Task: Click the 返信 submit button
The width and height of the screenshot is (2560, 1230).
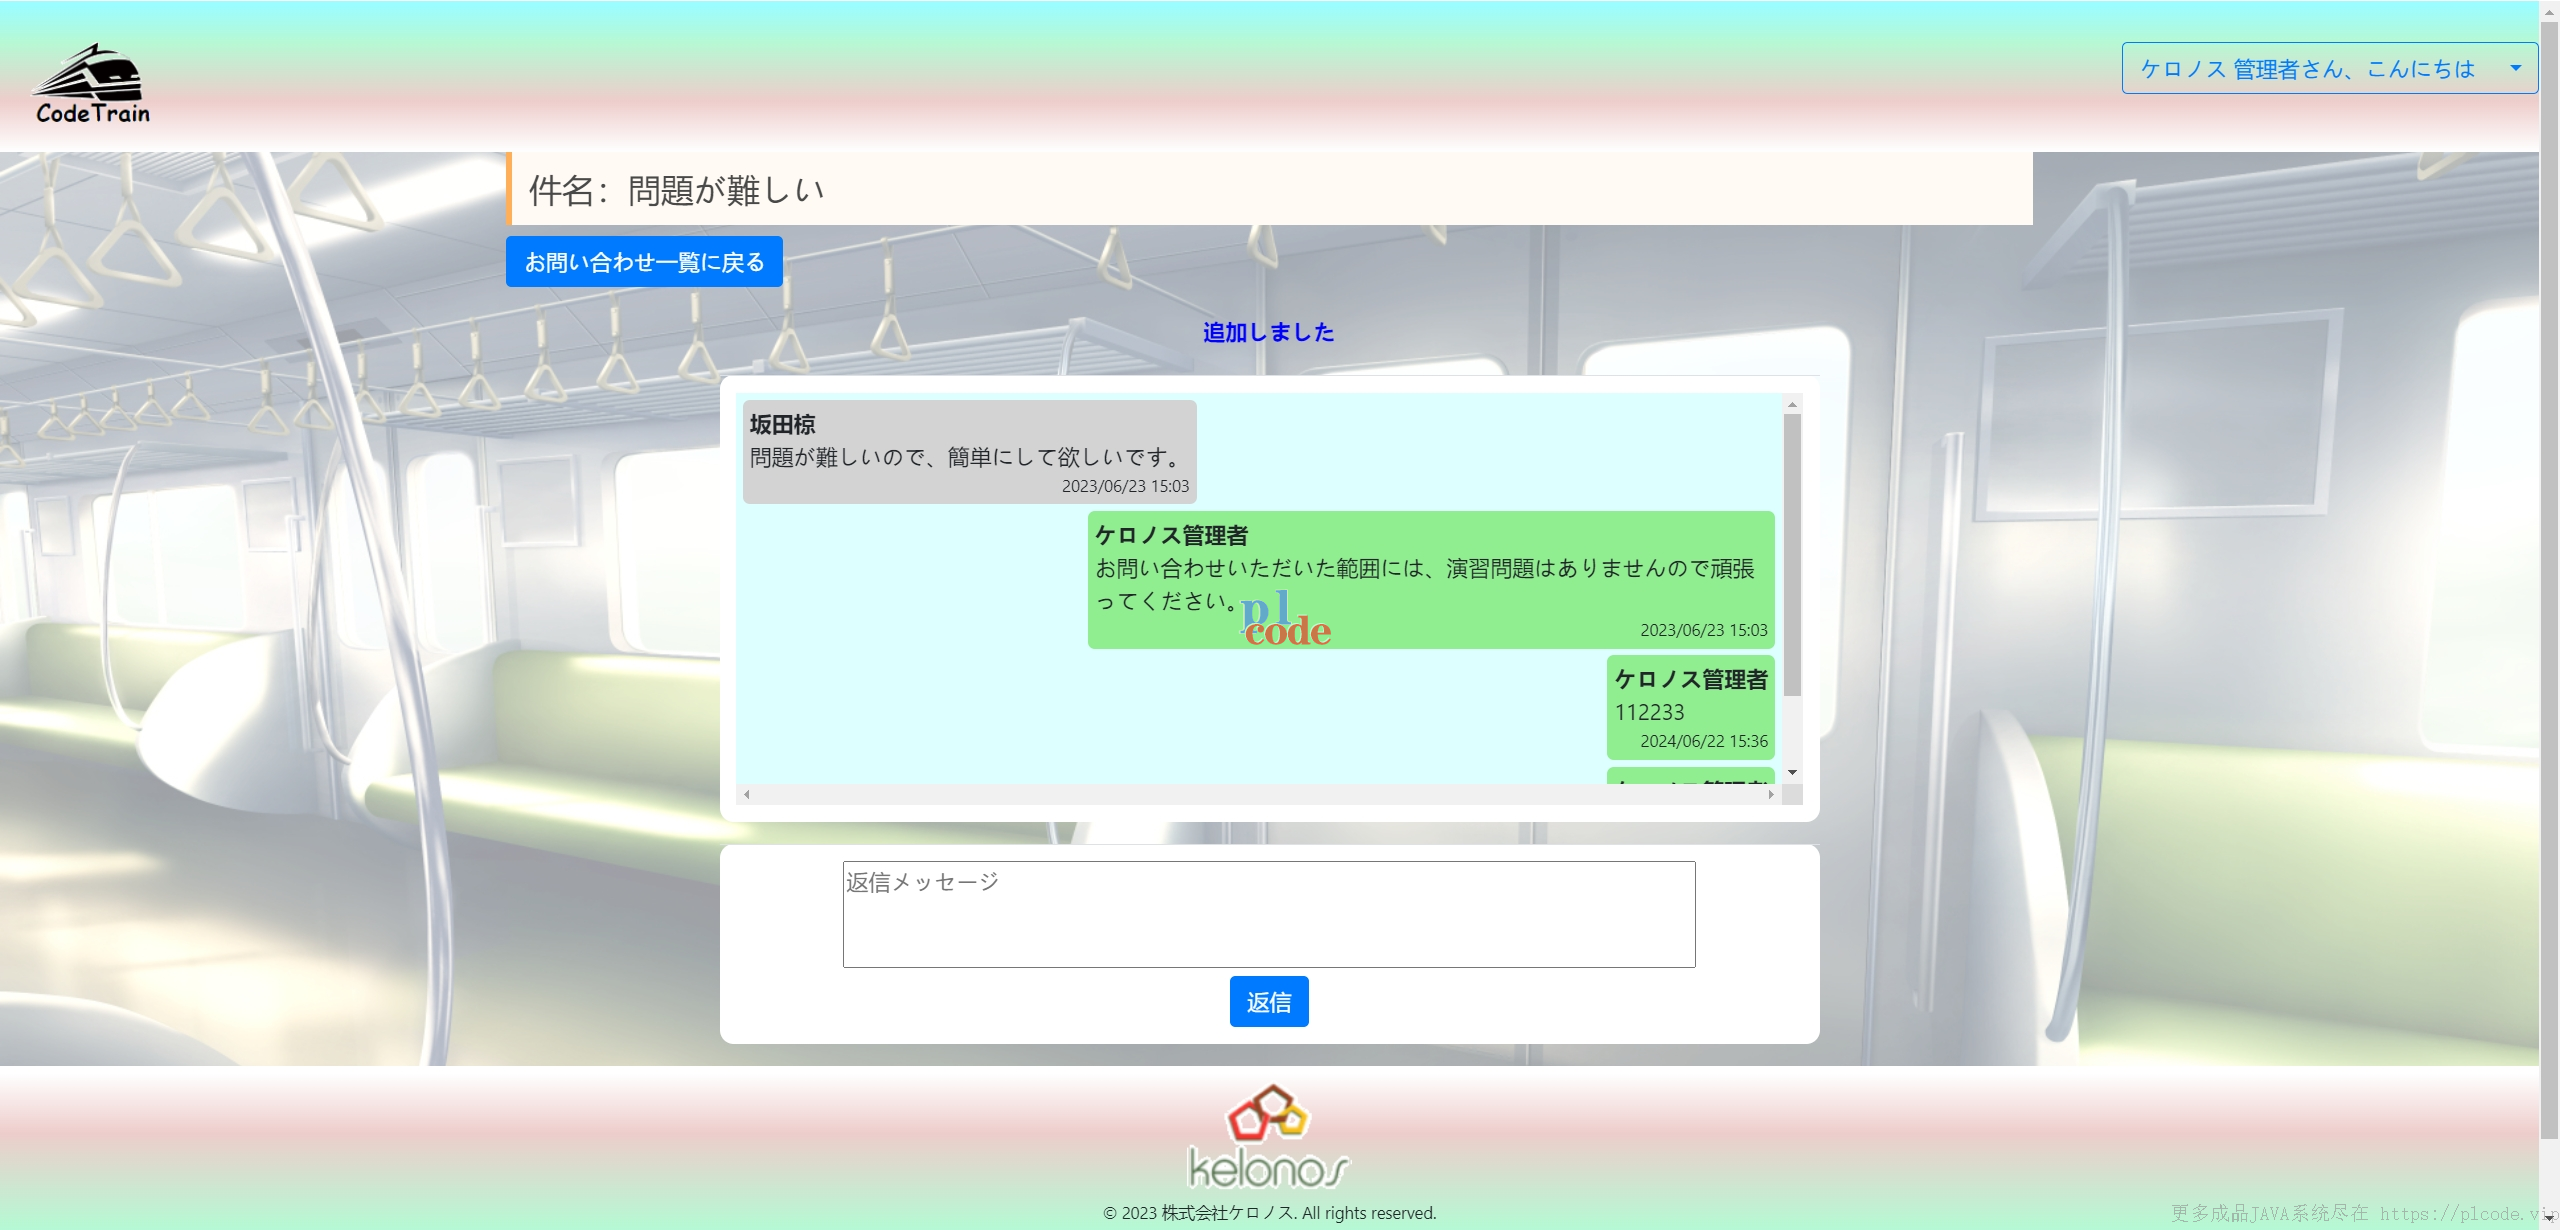Action: pos(1269,1002)
